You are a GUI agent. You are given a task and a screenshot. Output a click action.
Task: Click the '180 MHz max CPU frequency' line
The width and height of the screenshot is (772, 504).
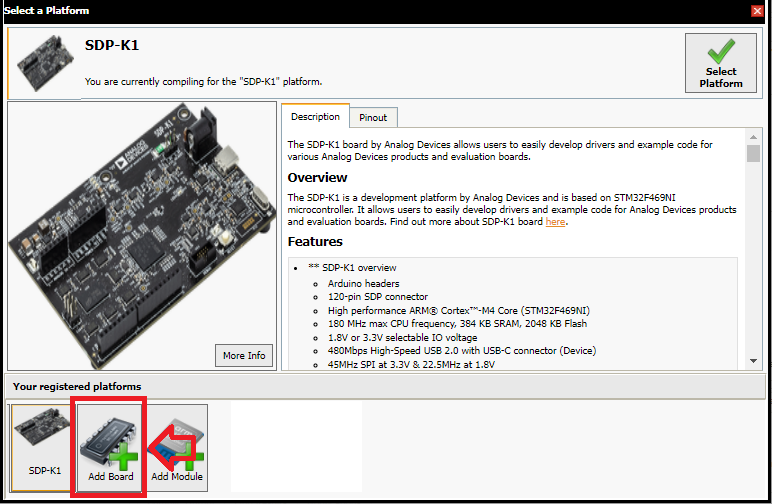457,324
